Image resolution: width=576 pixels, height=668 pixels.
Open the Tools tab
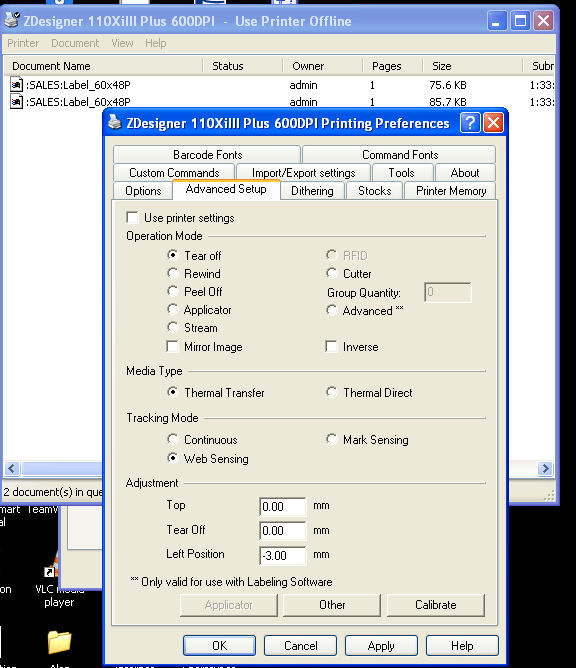[x=402, y=173]
